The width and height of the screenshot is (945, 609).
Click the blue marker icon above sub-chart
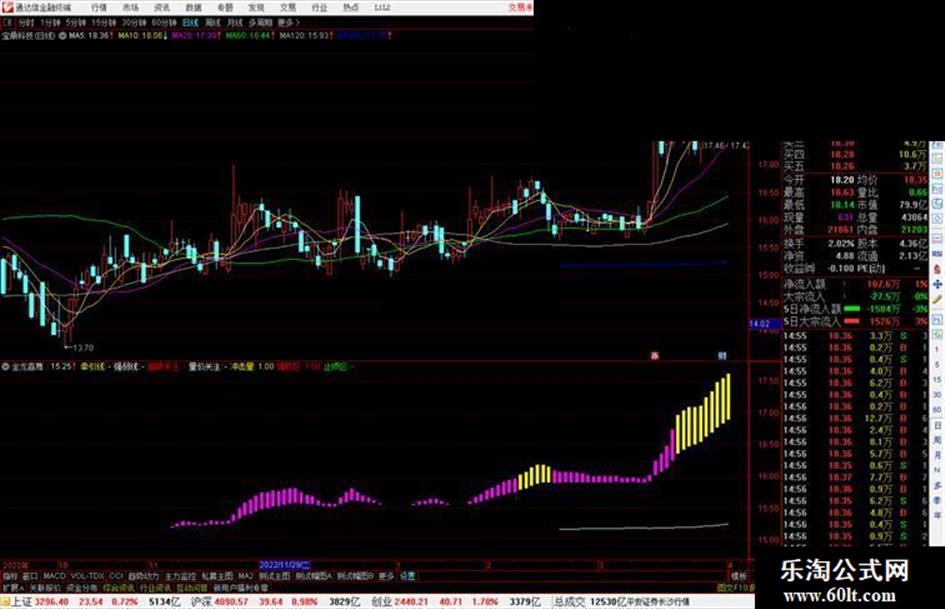[x=722, y=356]
